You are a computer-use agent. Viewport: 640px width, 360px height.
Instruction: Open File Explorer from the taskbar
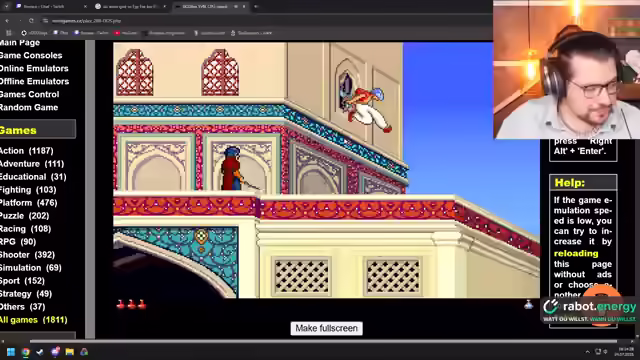[70, 352]
